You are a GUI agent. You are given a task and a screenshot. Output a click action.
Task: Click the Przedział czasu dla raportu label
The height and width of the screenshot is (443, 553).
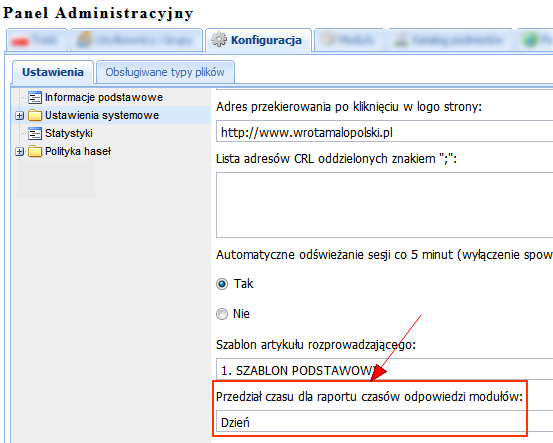[369, 397]
